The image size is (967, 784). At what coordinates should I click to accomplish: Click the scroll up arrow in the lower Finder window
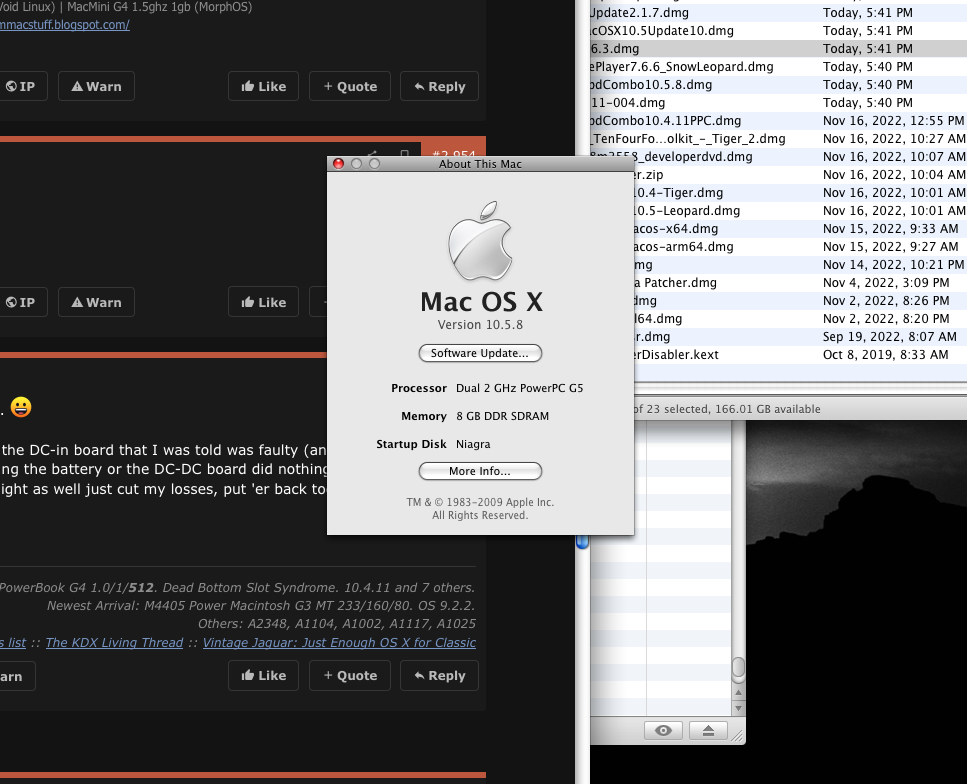pyautogui.click(x=738, y=693)
